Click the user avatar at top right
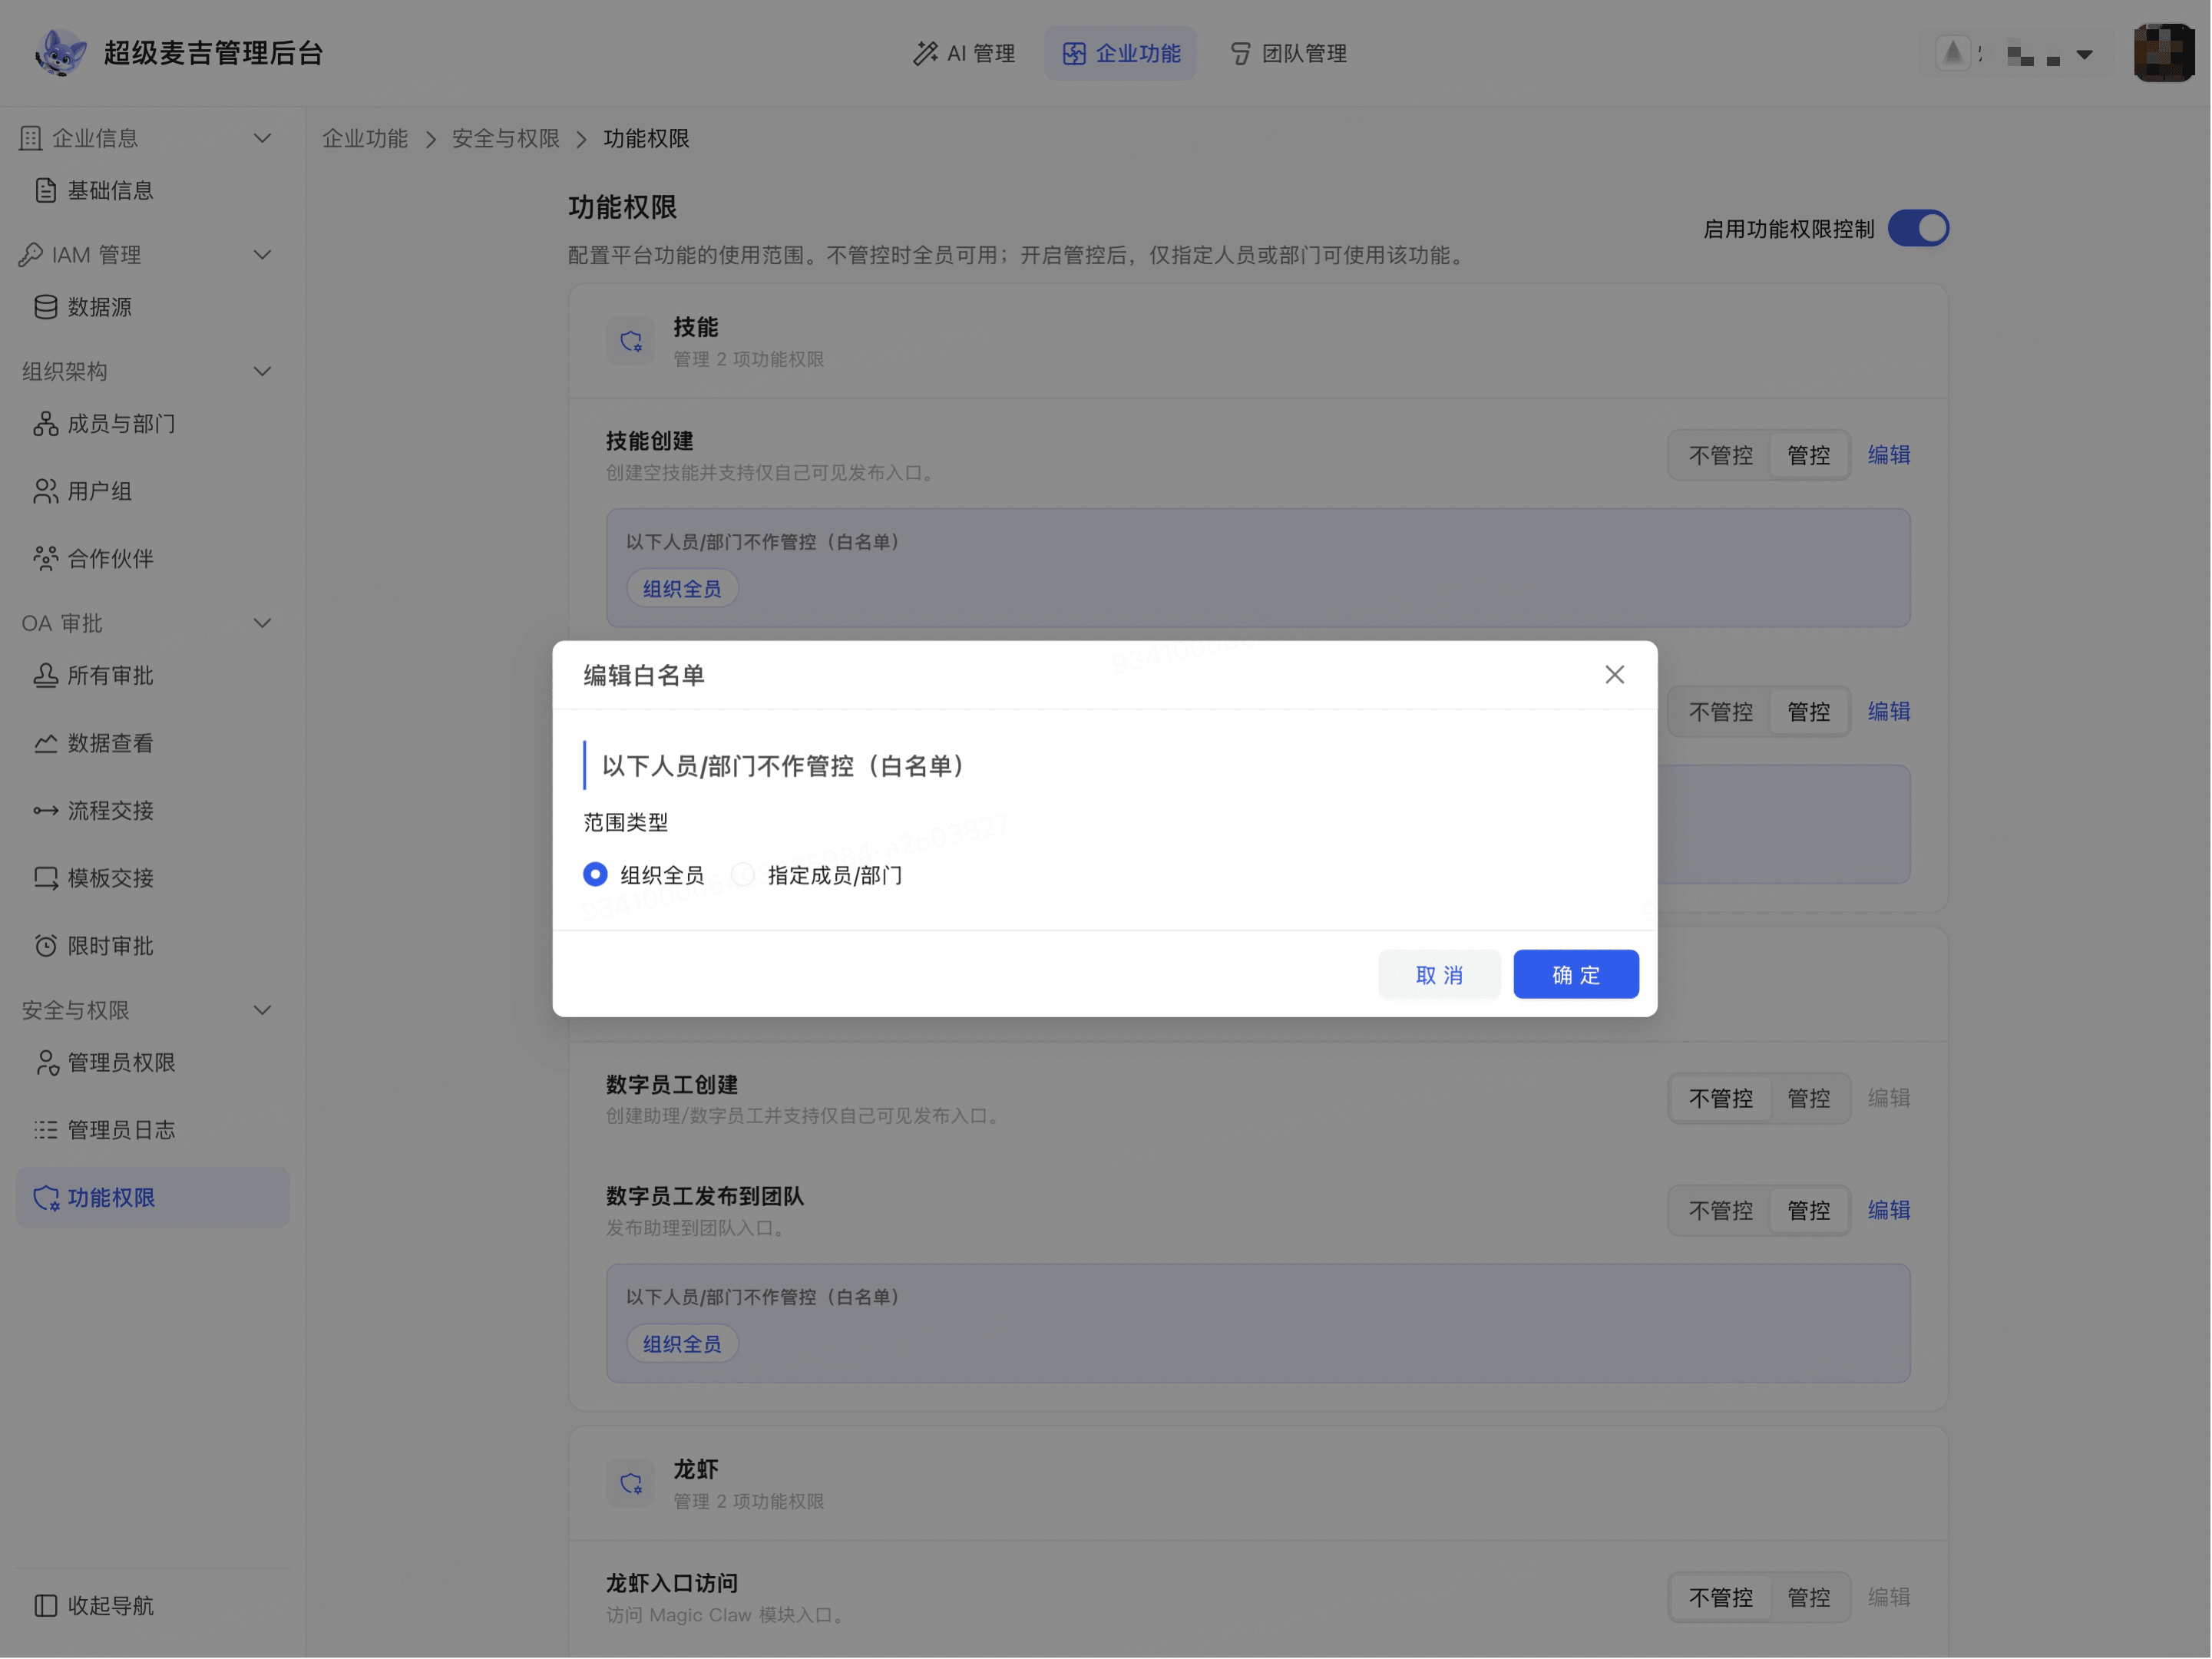 point(2165,53)
